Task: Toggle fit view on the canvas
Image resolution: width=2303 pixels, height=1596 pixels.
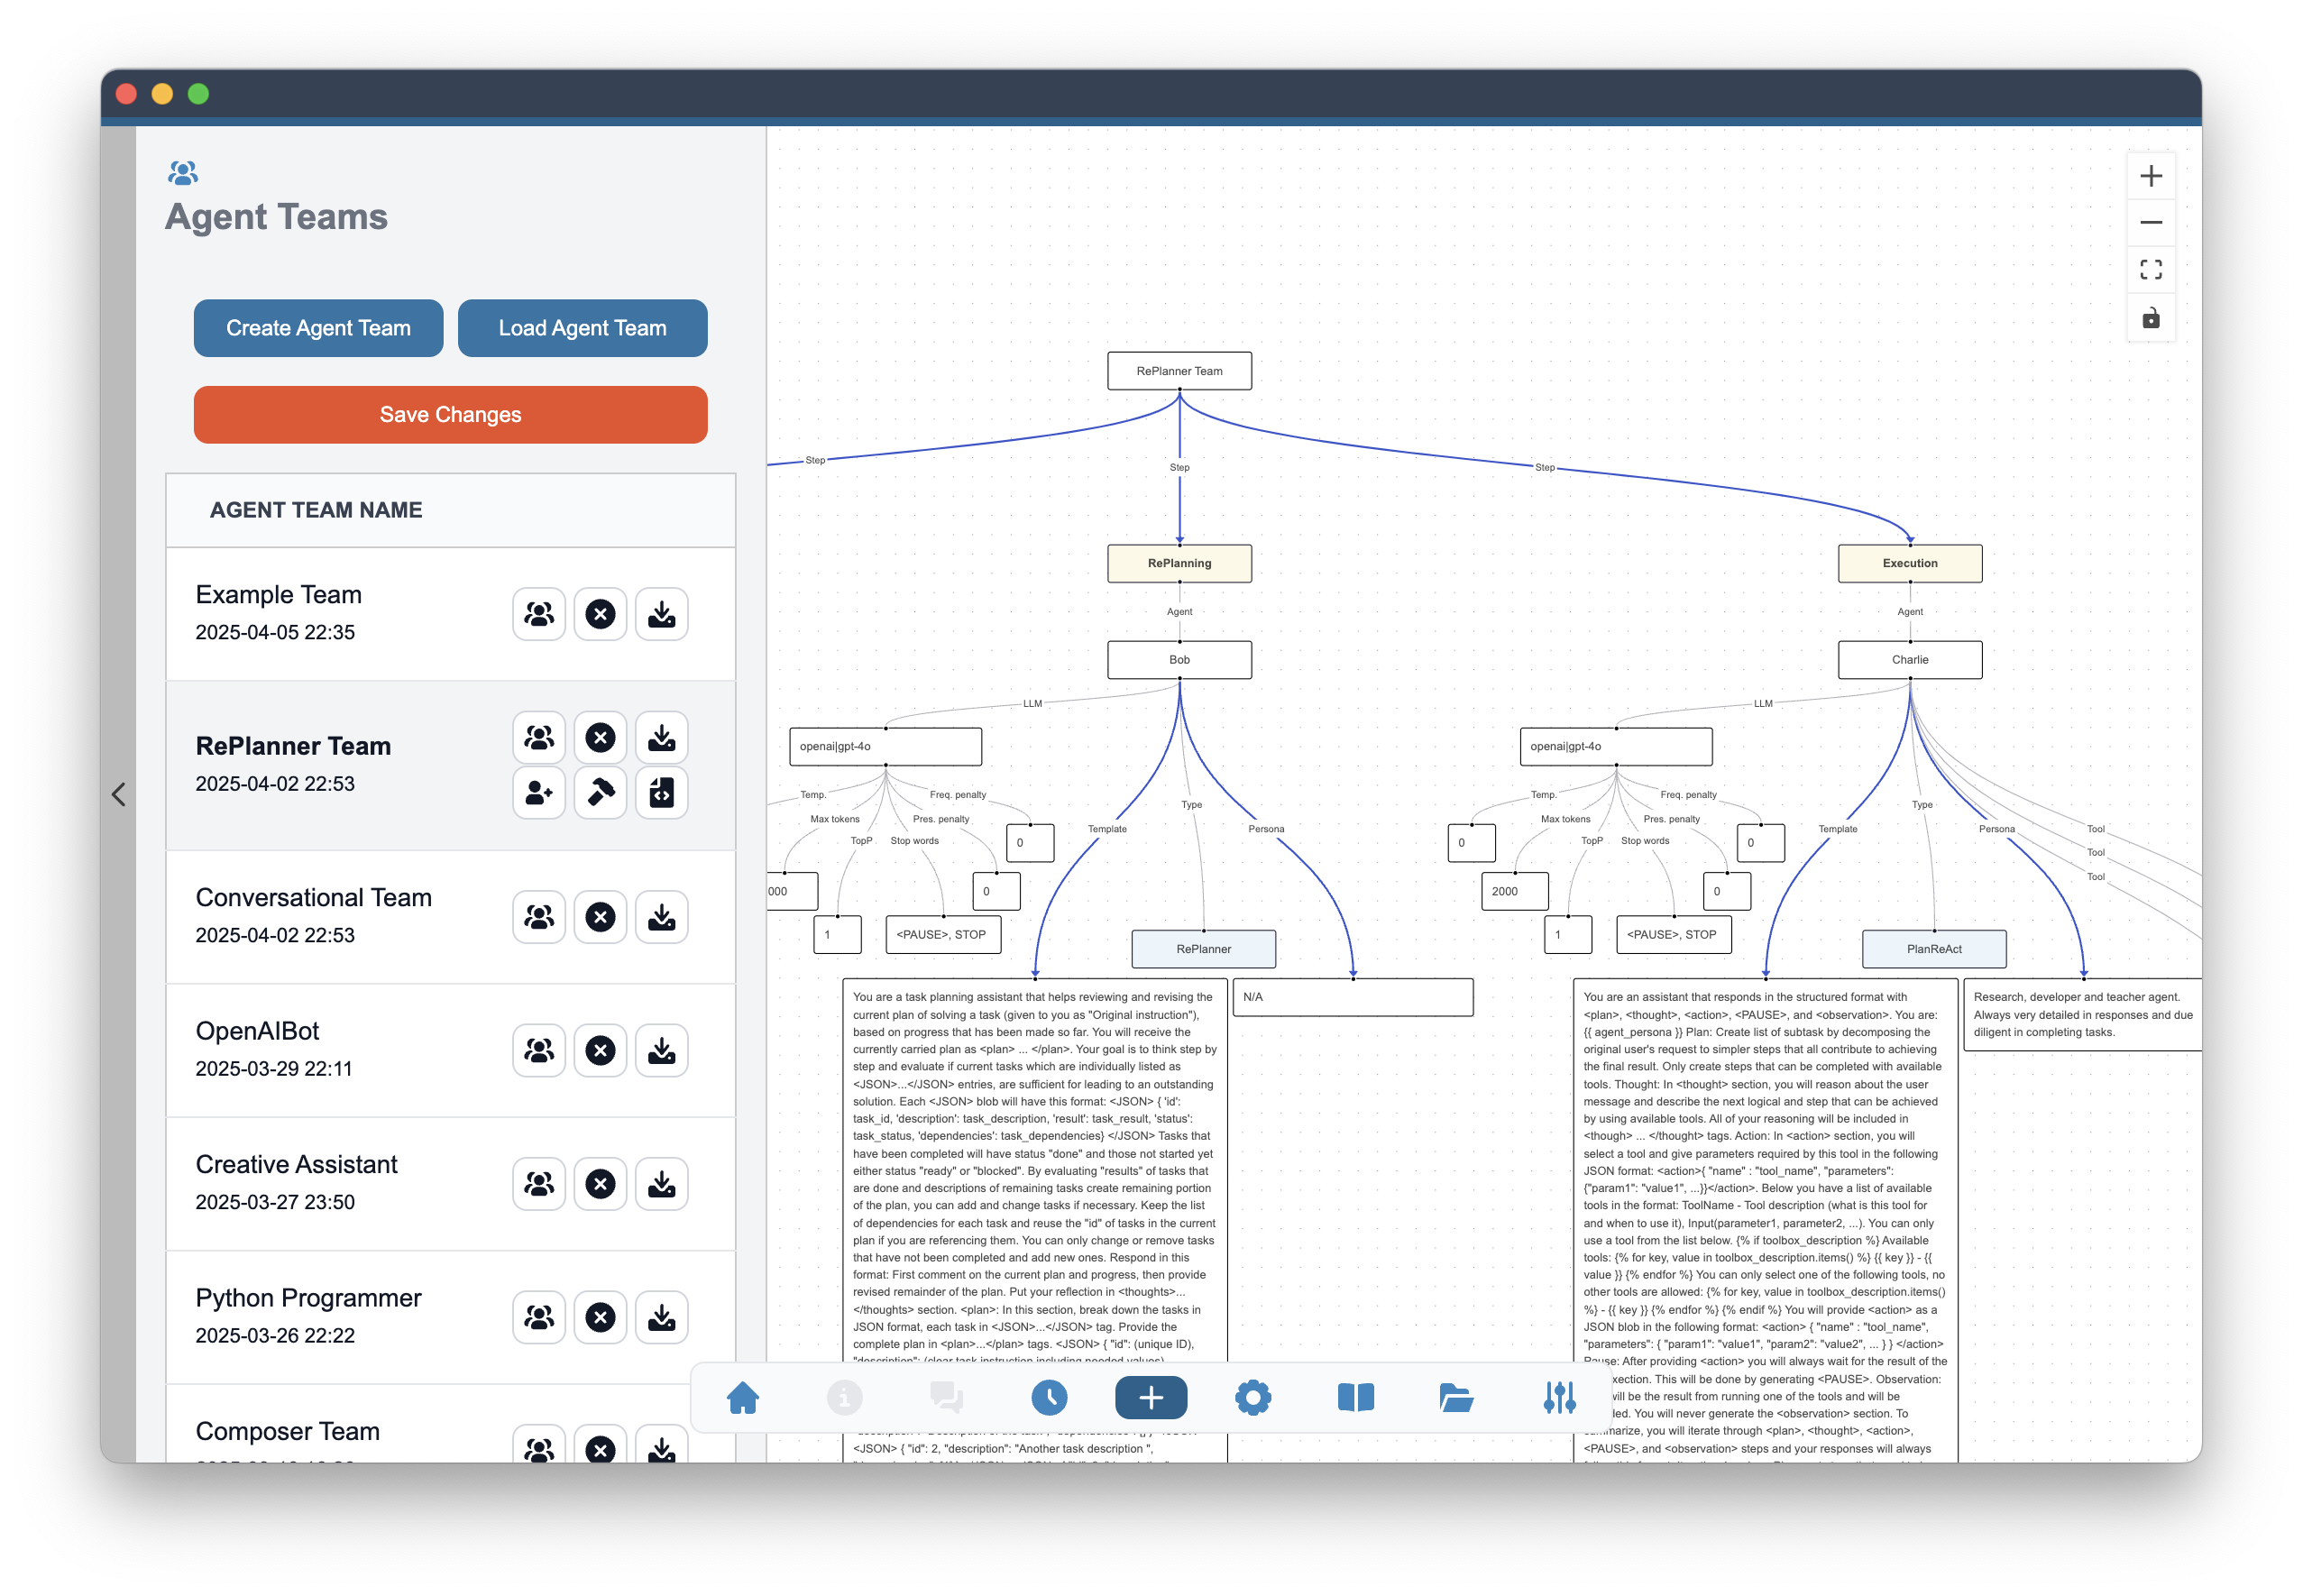Action: 2150,270
